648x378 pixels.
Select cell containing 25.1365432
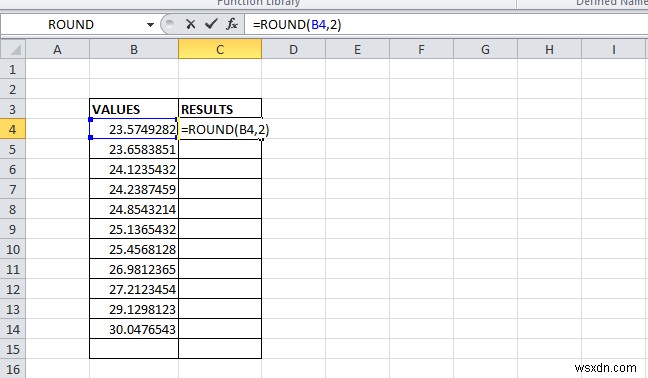134,229
